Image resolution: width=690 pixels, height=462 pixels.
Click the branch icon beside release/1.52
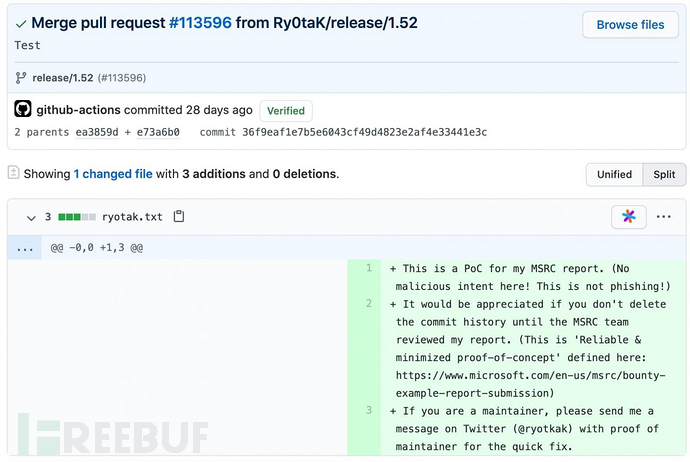[22, 77]
